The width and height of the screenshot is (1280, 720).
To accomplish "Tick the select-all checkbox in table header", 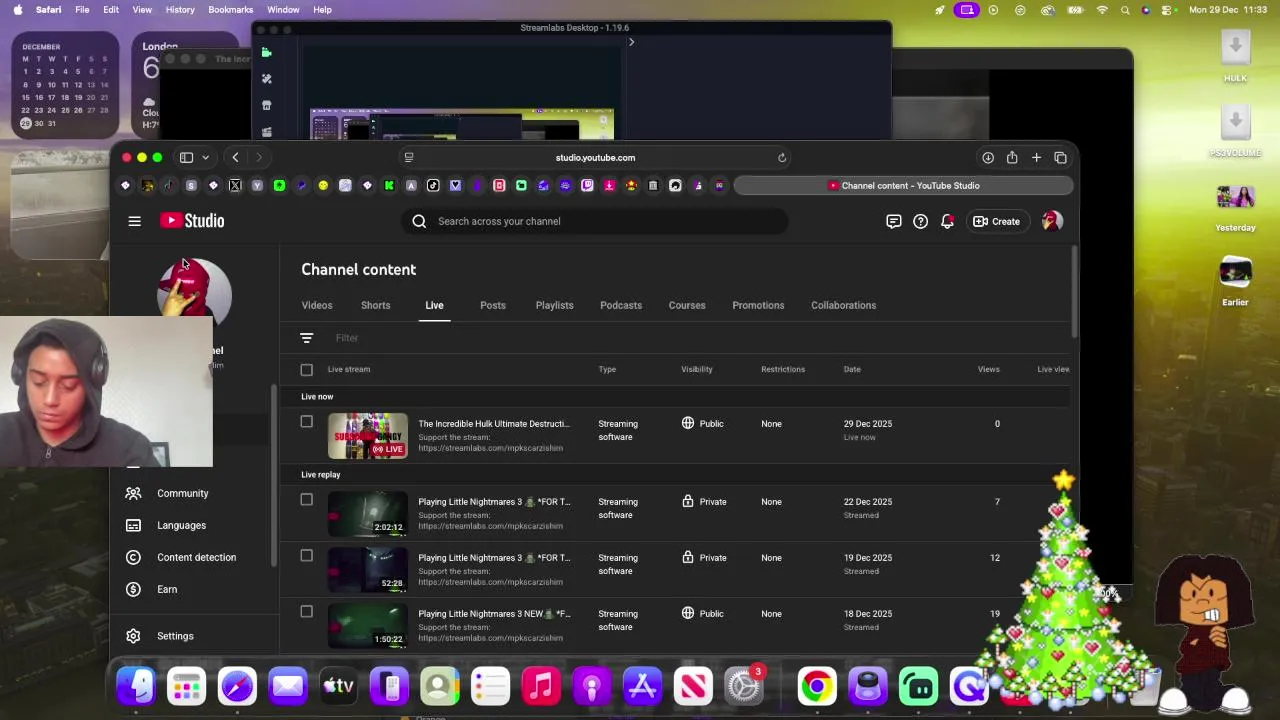I will pyautogui.click(x=307, y=370).
